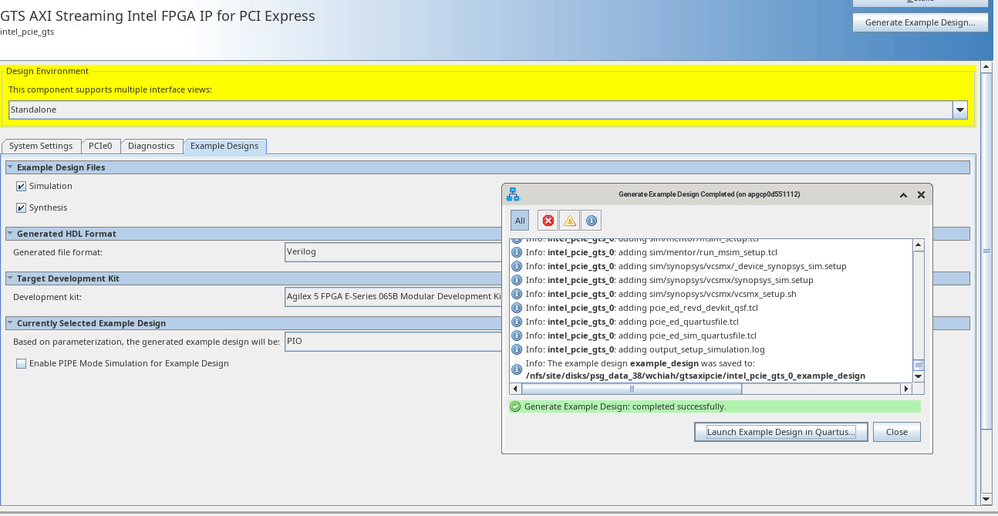The height and width of the screenshot is (516, 998).
Task: Collapse Target Development Kit section
Action: click(10, 279)
